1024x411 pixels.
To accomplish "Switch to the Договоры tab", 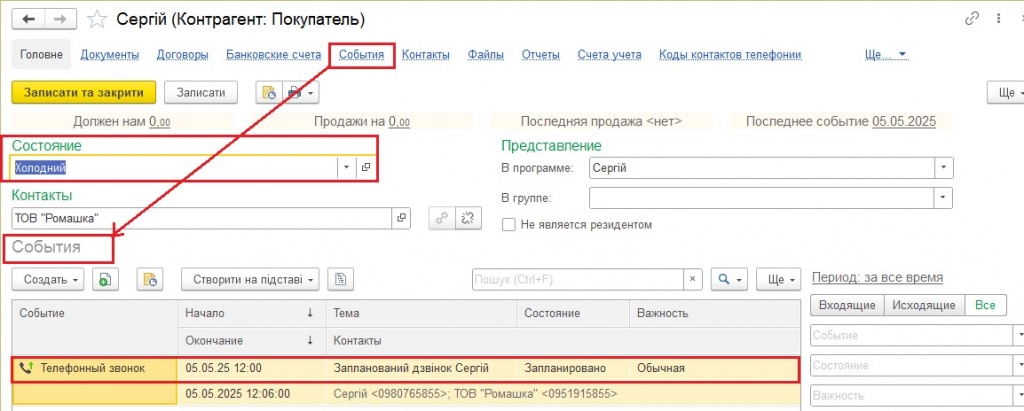I will point(182,55).
